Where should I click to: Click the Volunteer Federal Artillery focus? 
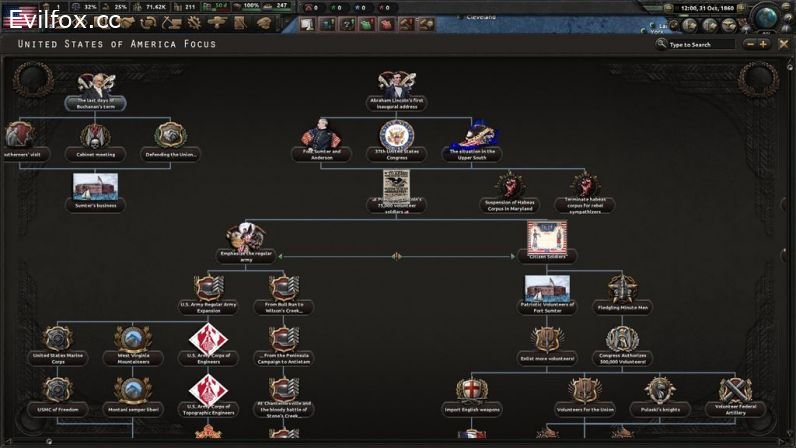point(734,393)
